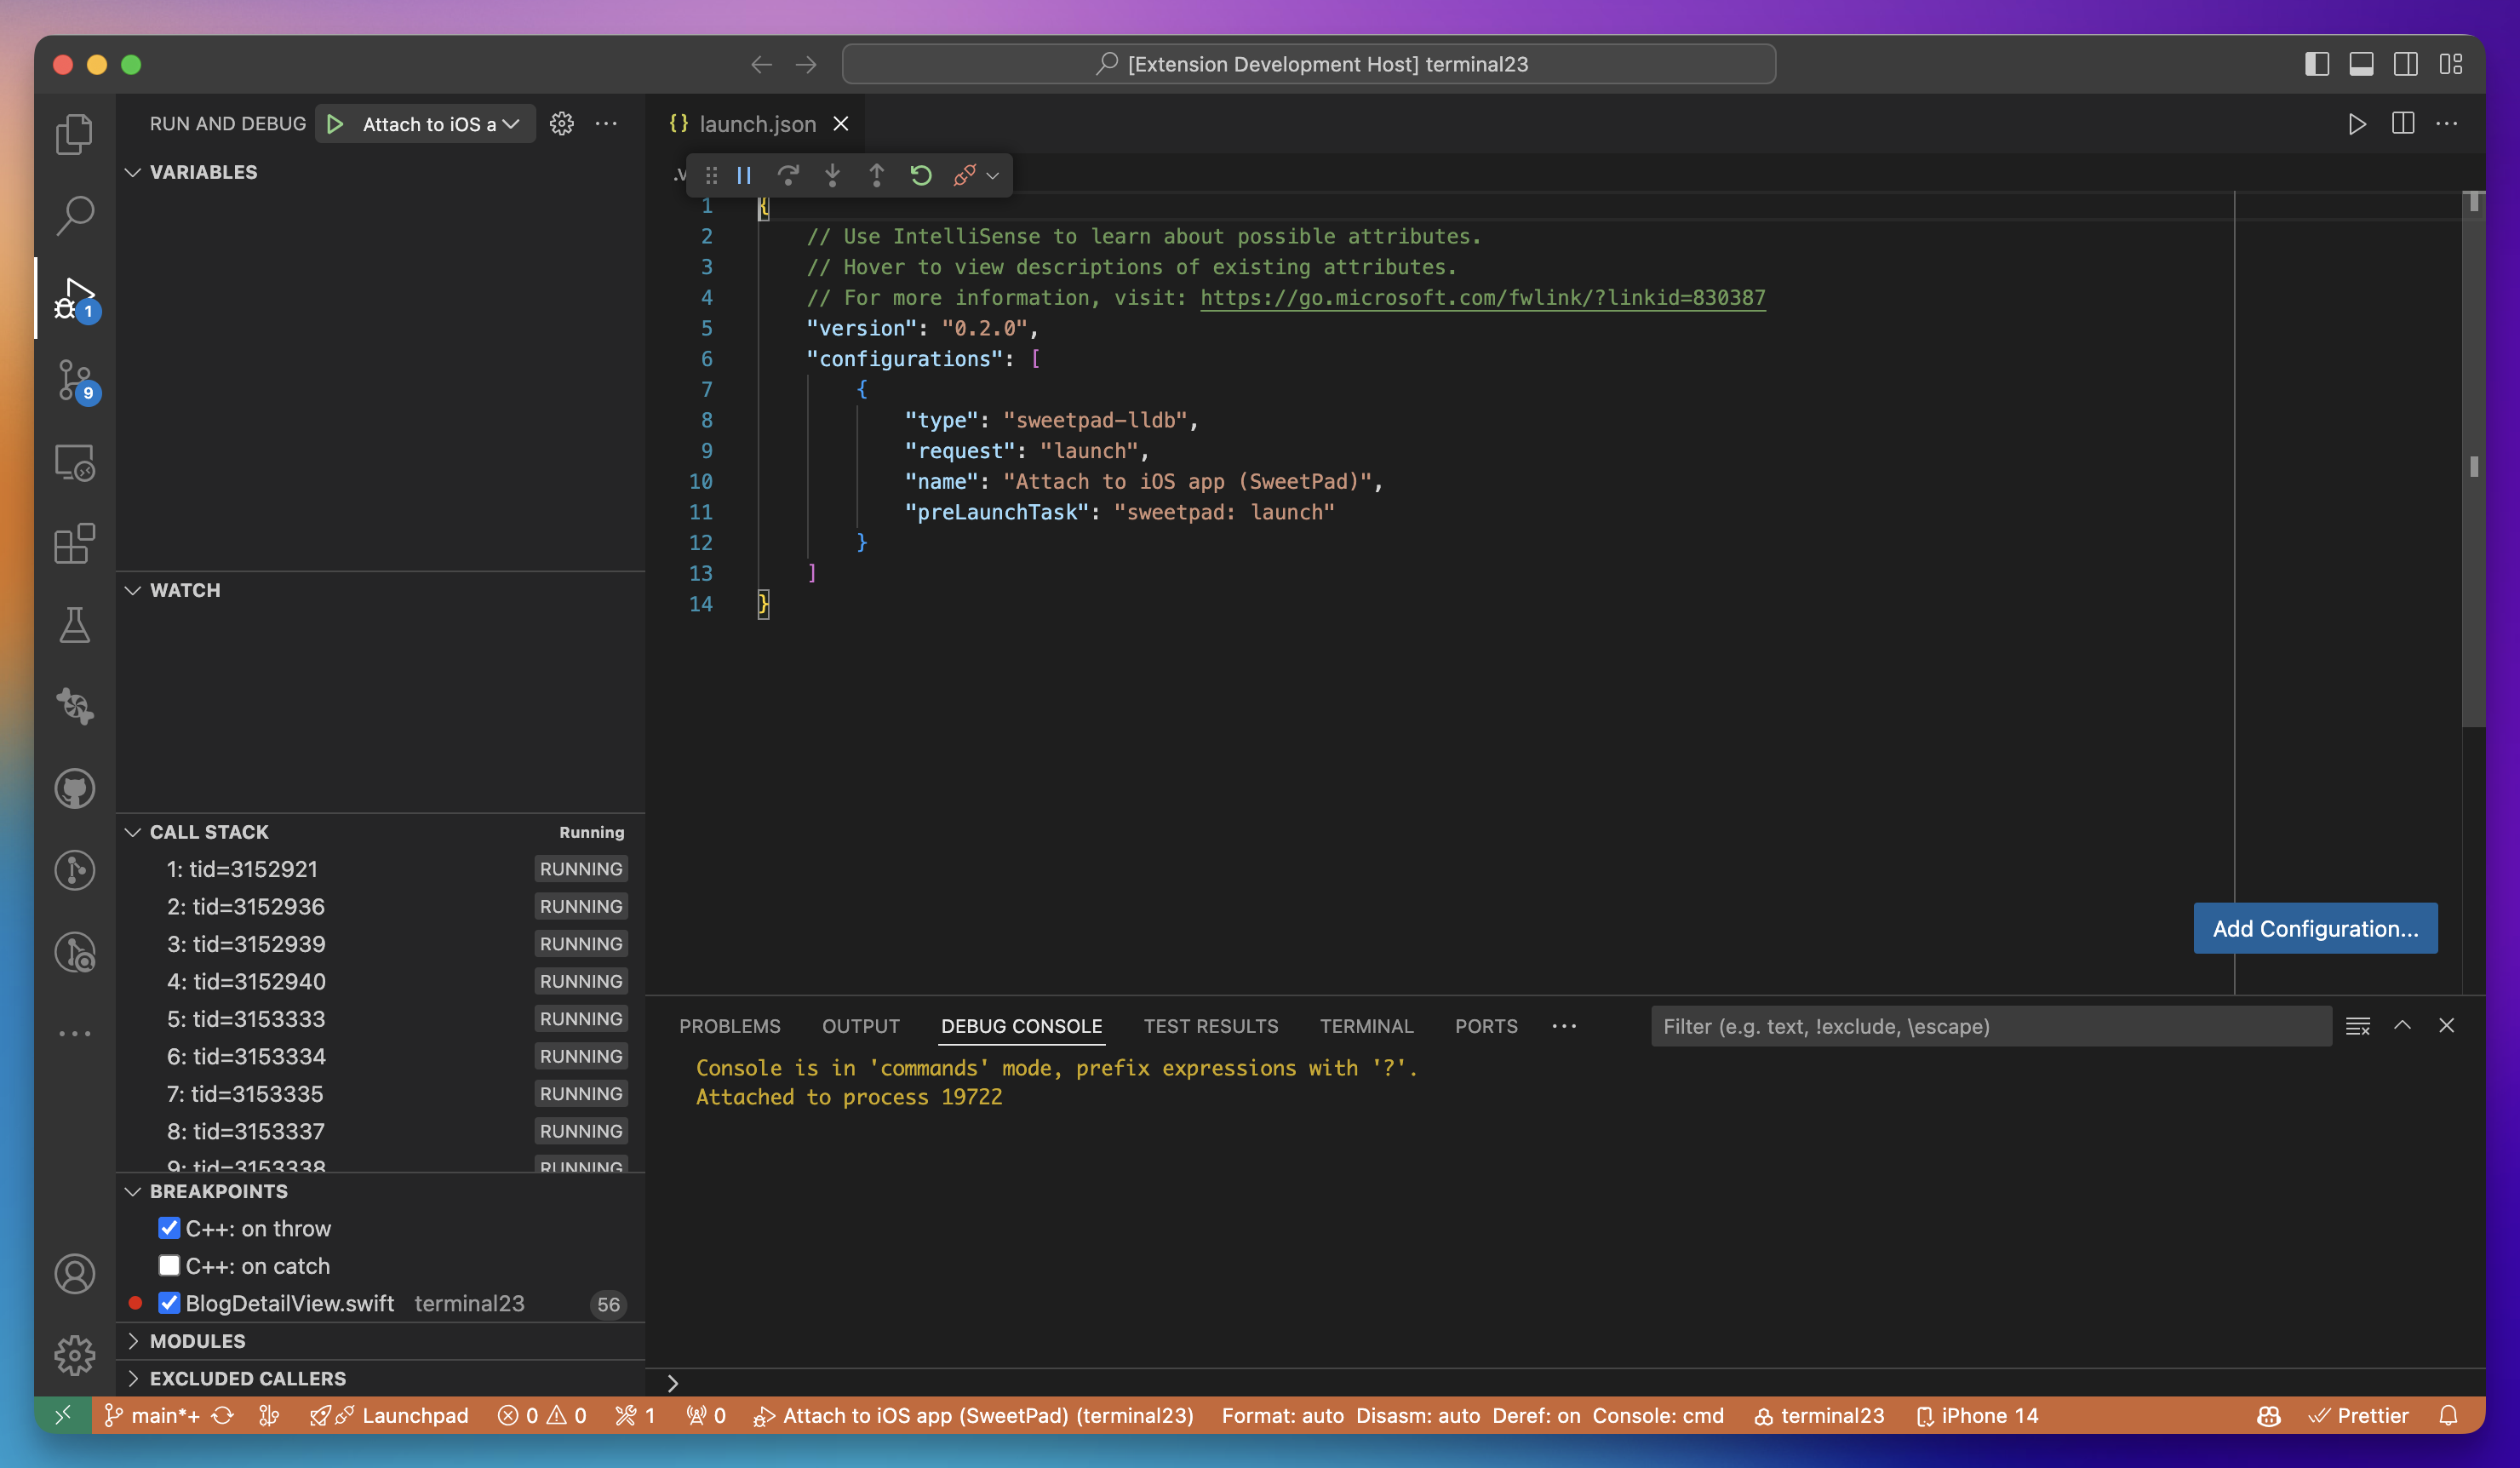
Task: Uncheck the BlogDetailView.swift breakpoint
Action: 169,1303
